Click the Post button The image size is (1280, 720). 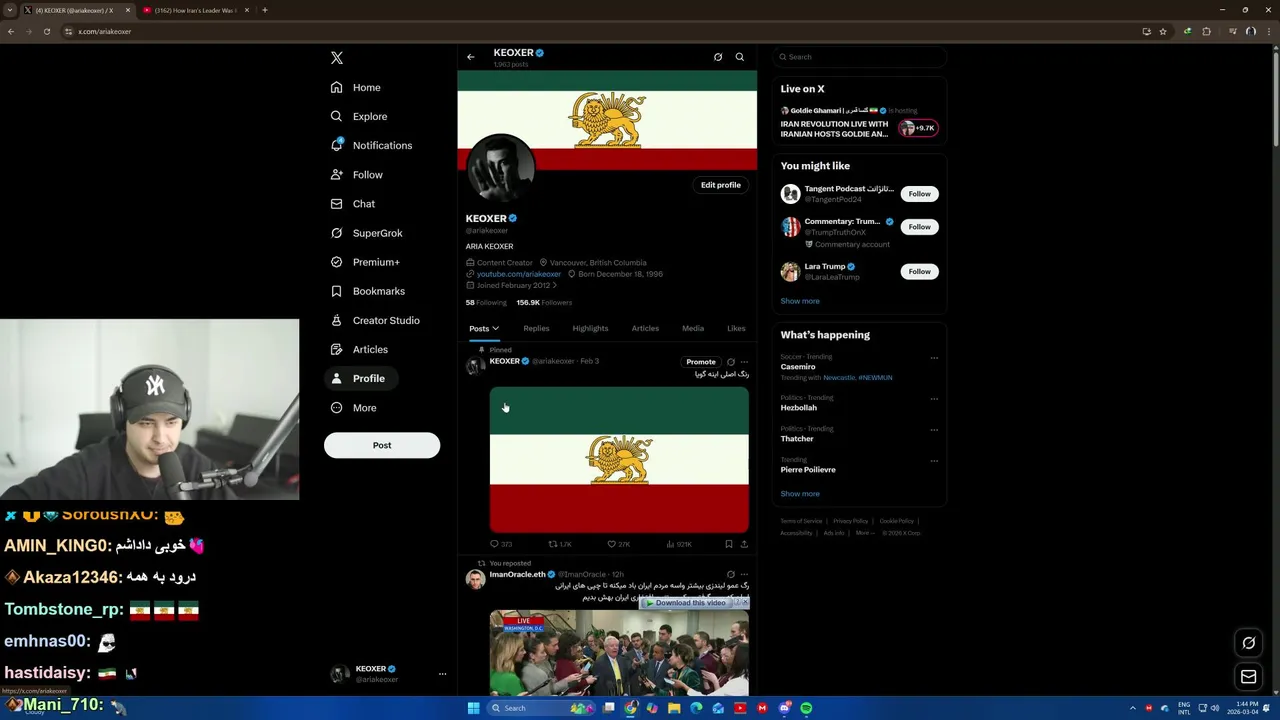tap(382, 445)
